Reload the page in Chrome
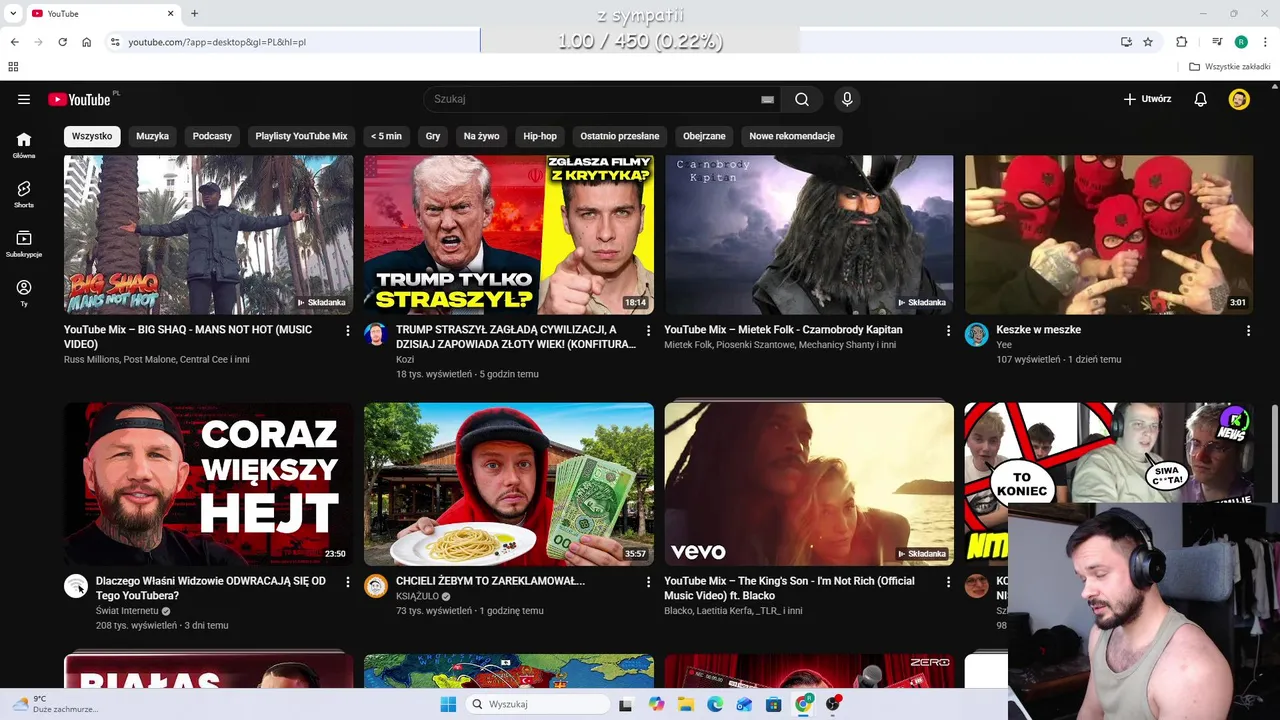Image resolution: width=1280 pixels, height=720 pixels. tap(62, 42)
